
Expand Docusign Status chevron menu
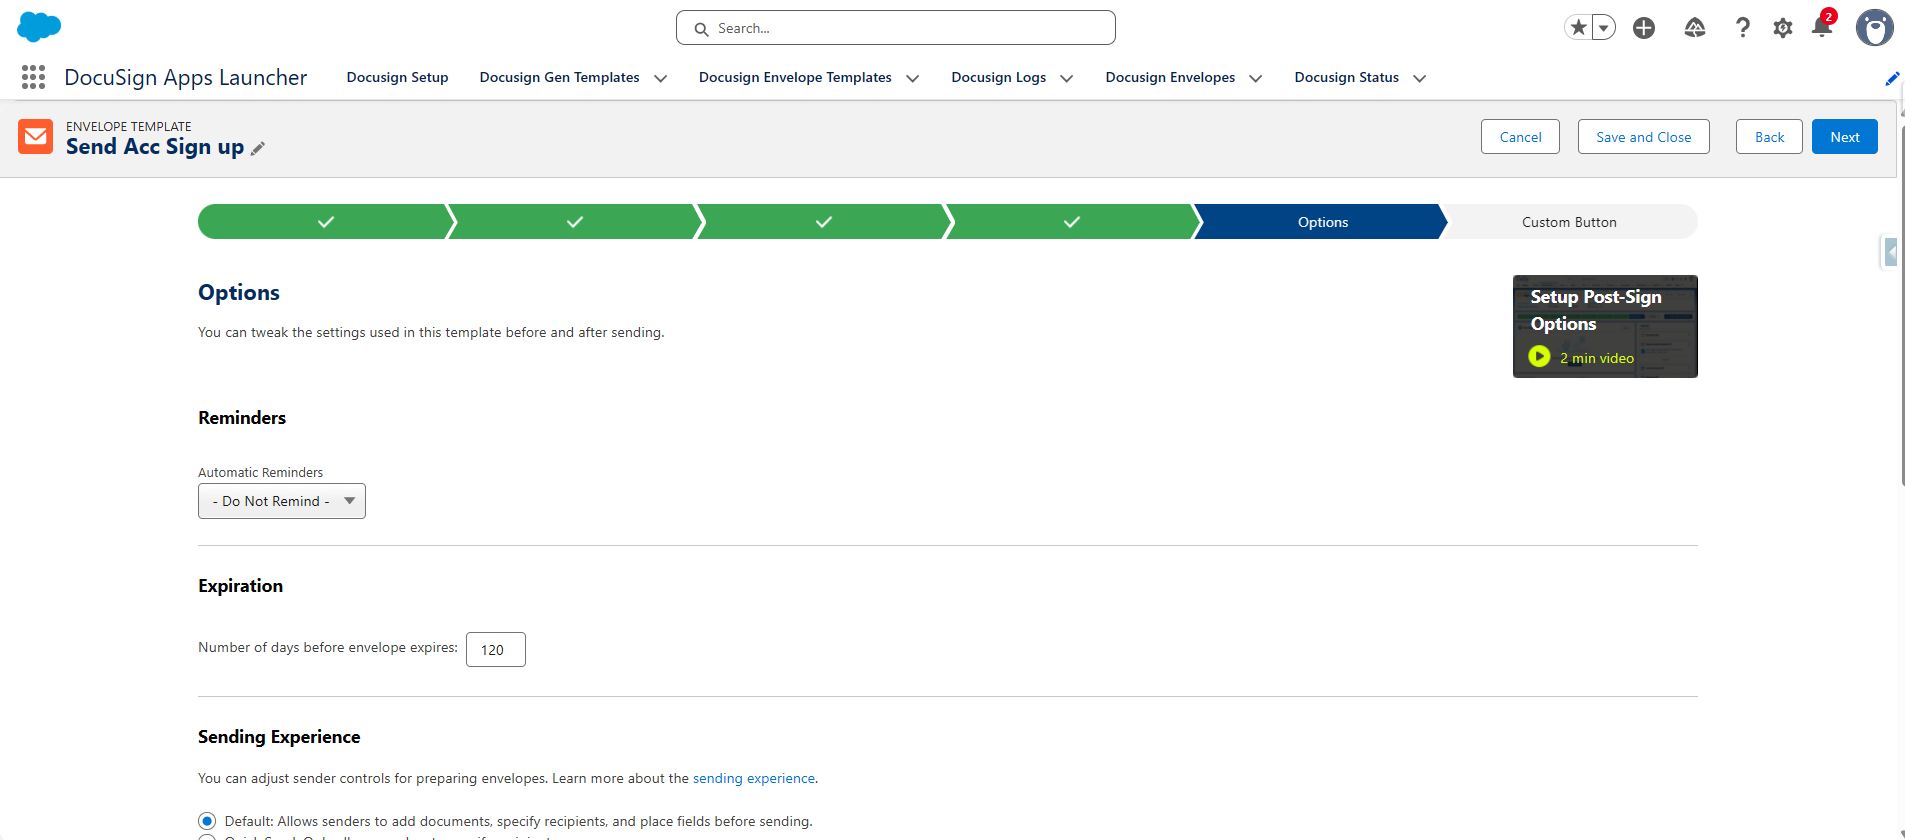1420,78
